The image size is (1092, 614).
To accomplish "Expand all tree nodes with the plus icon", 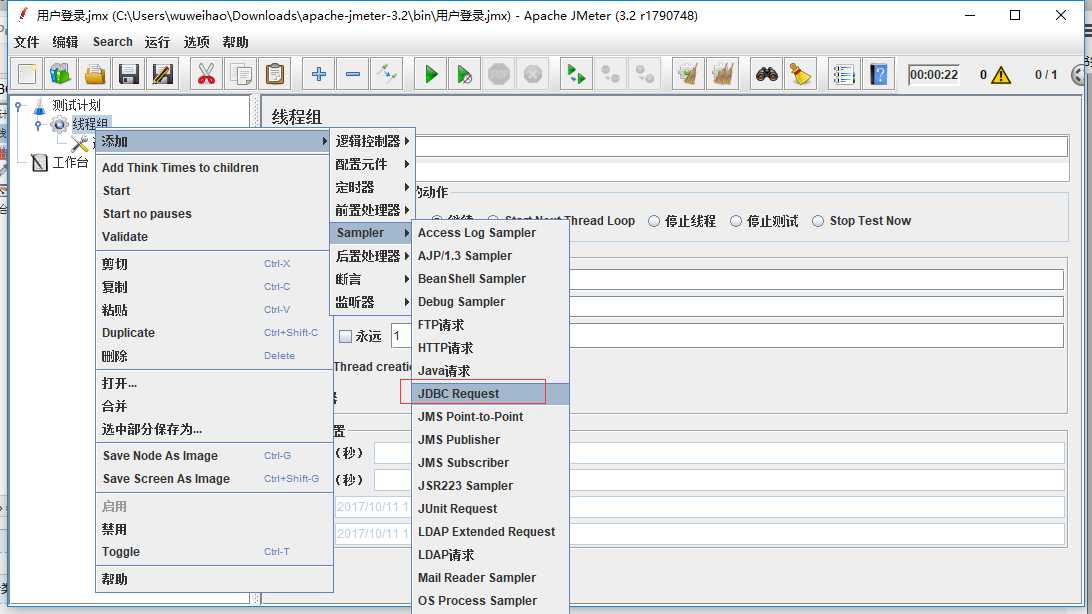I will (x=319, y=74).
